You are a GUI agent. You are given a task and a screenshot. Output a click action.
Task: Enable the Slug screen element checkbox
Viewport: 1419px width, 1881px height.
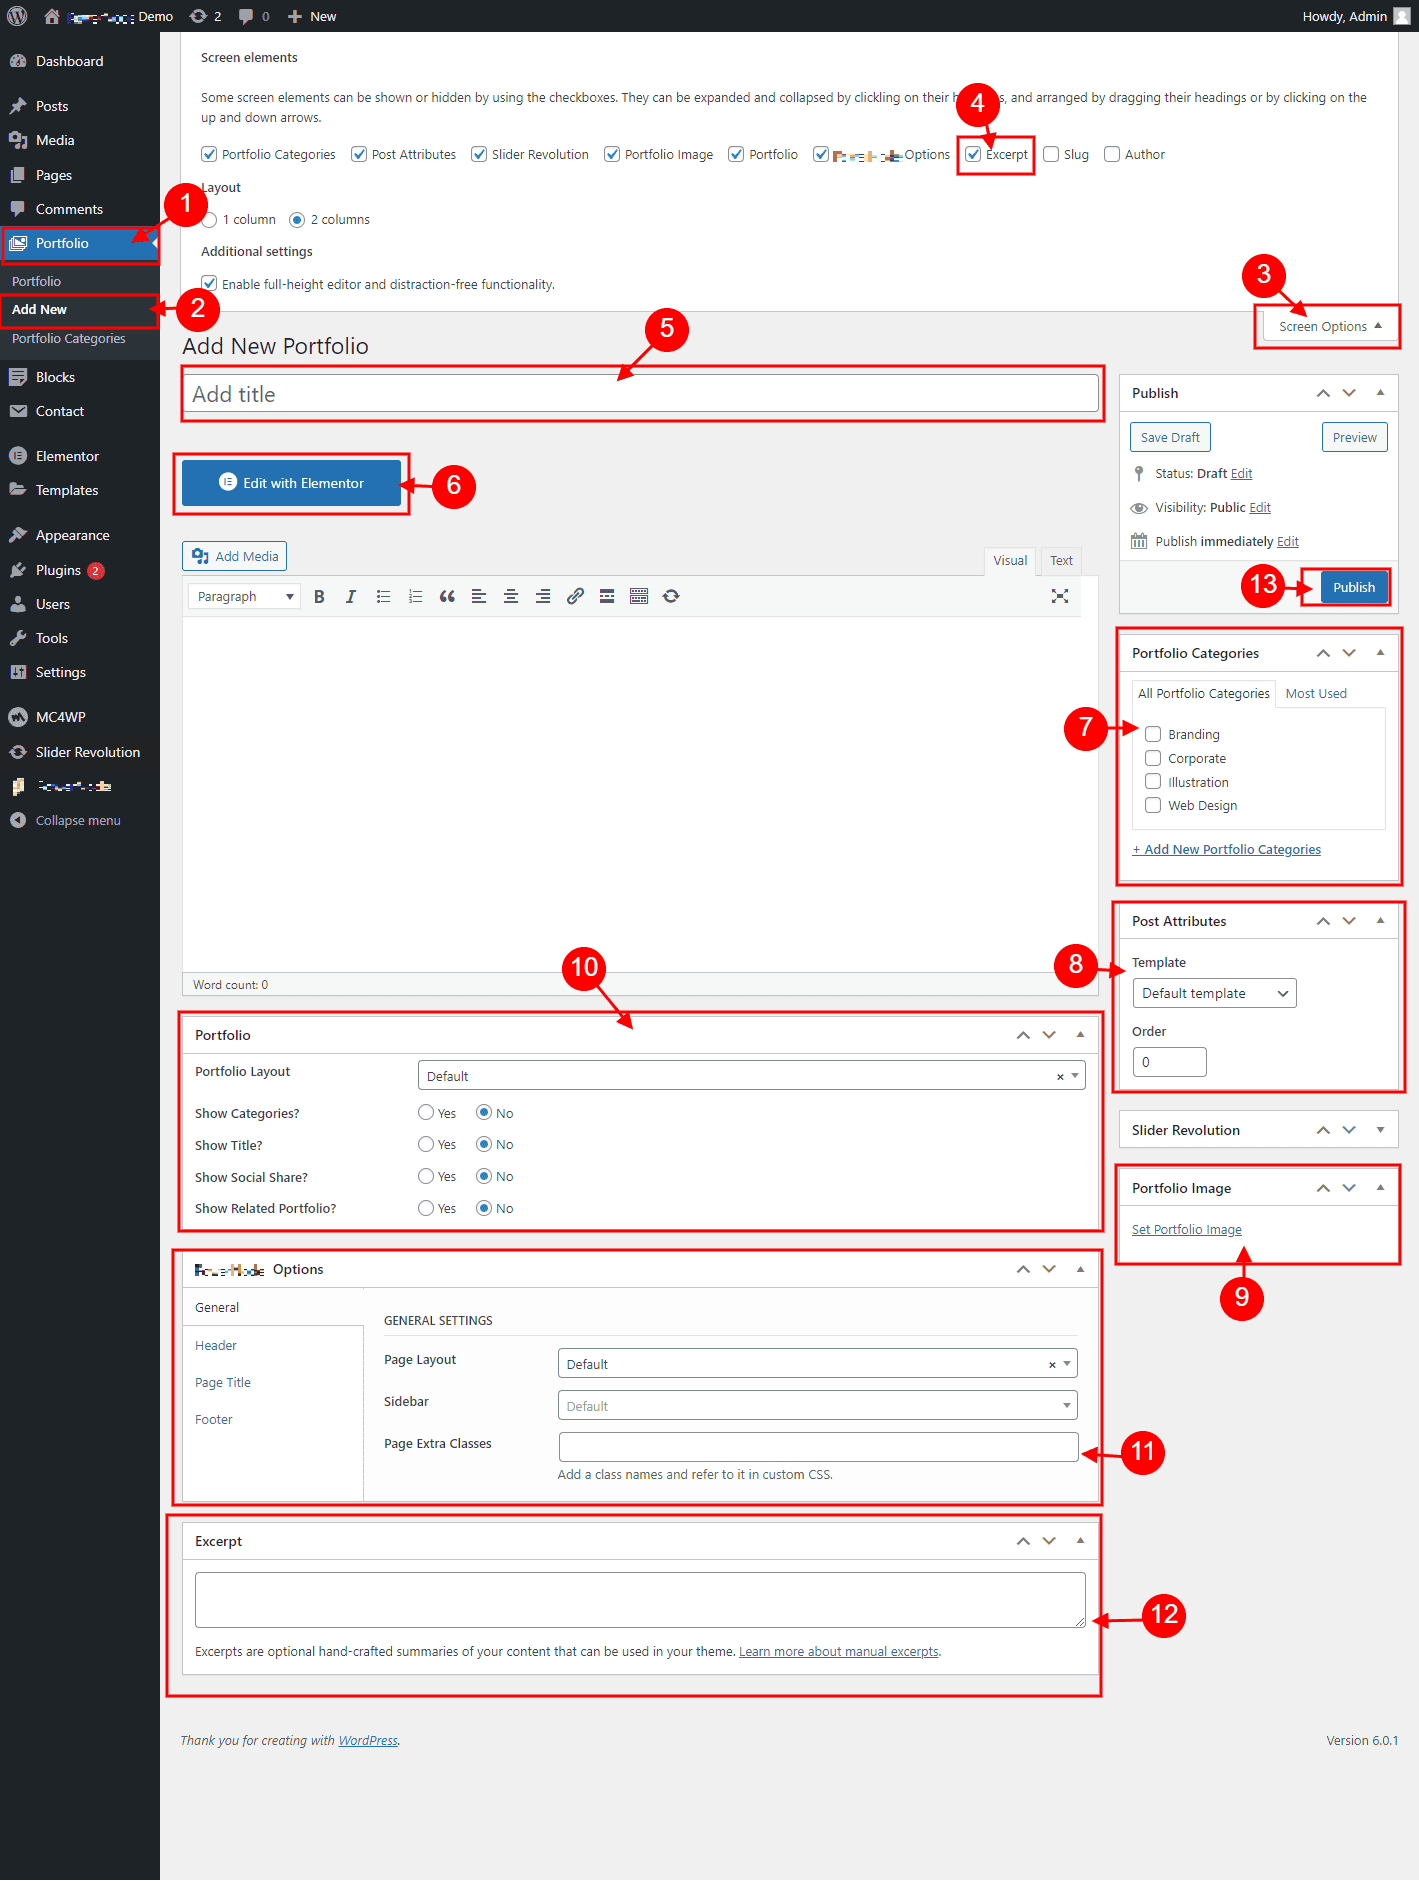[x=1051, y=154]
